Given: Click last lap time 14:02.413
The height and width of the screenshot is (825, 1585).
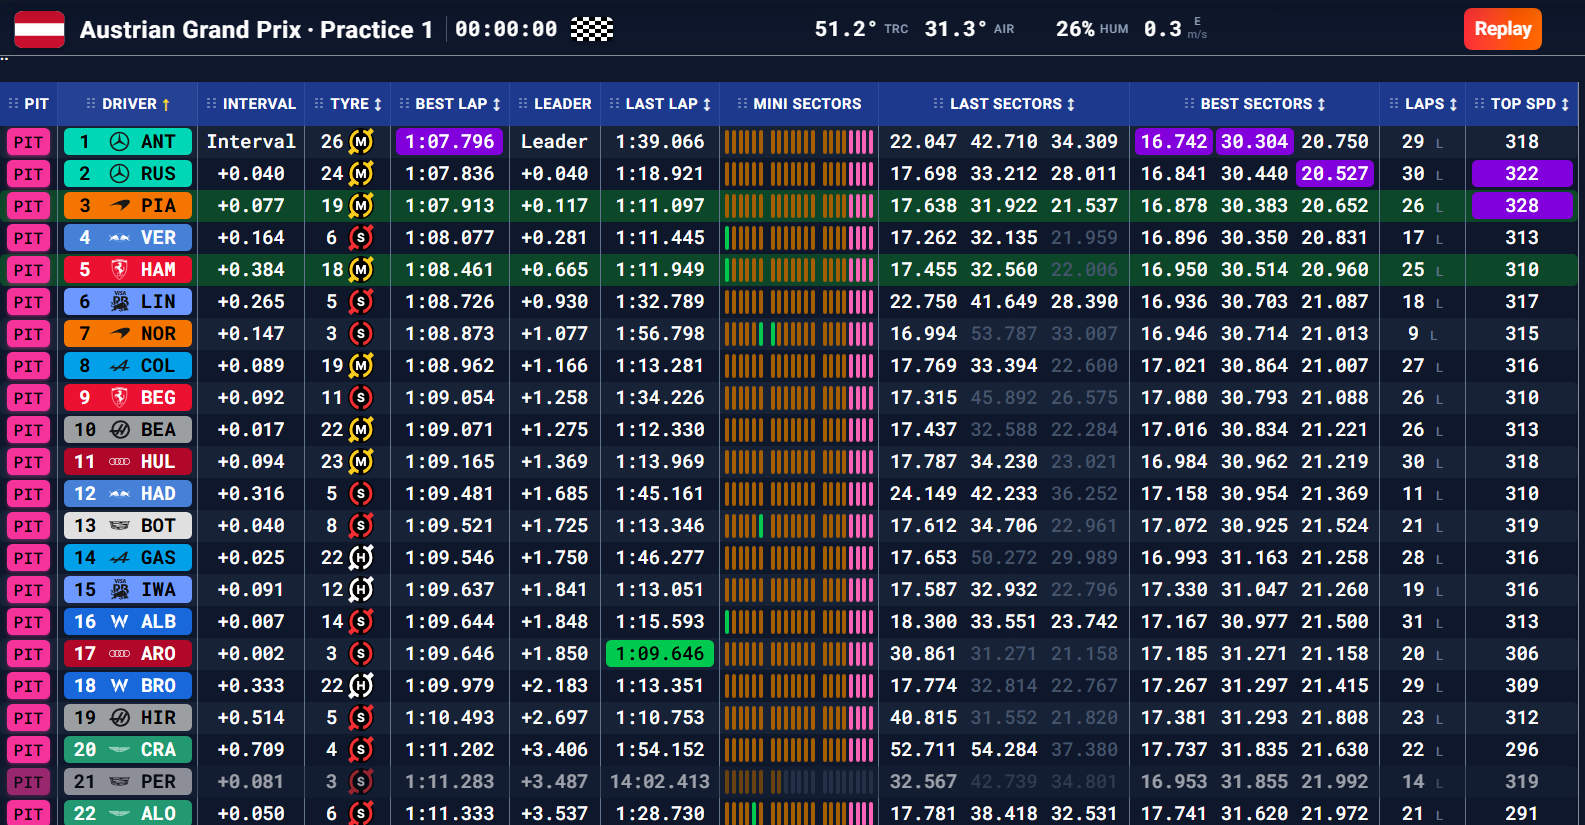Looking at the screenshot, I should click(659, 782).
